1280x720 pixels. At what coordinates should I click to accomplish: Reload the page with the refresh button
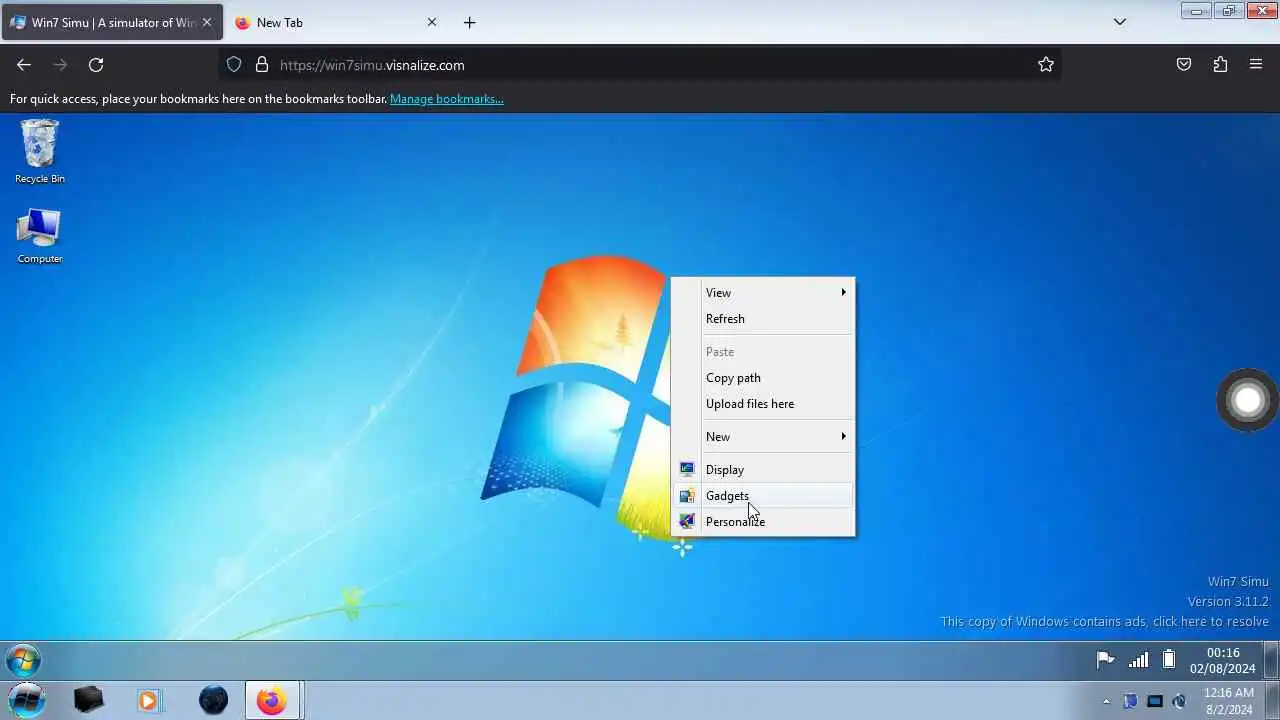tap(96, 65)
